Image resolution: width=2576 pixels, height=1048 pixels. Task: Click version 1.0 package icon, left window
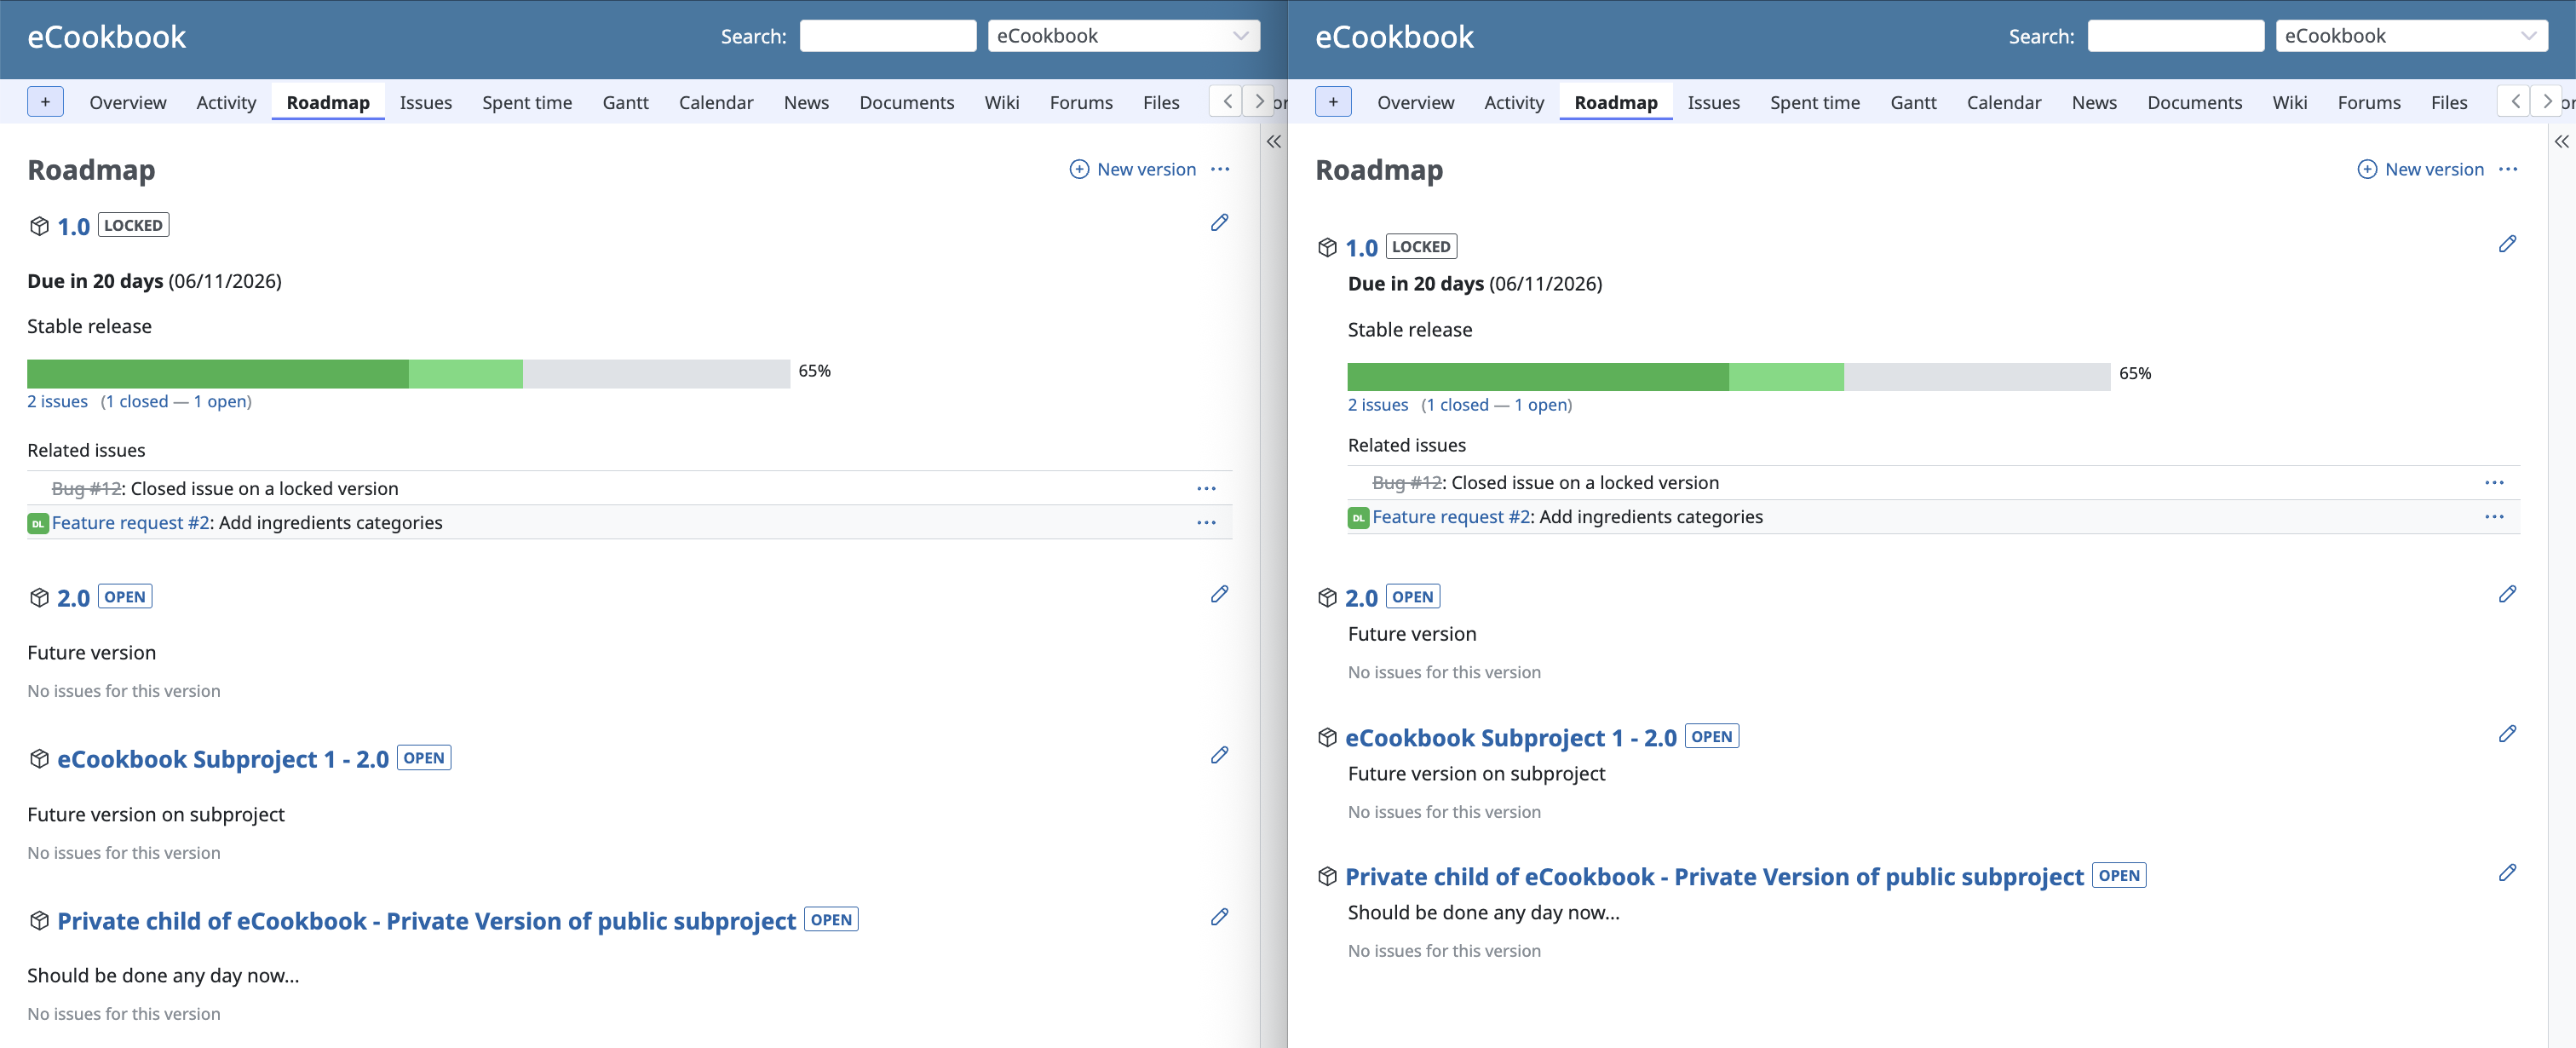click(x=39, y=226)
